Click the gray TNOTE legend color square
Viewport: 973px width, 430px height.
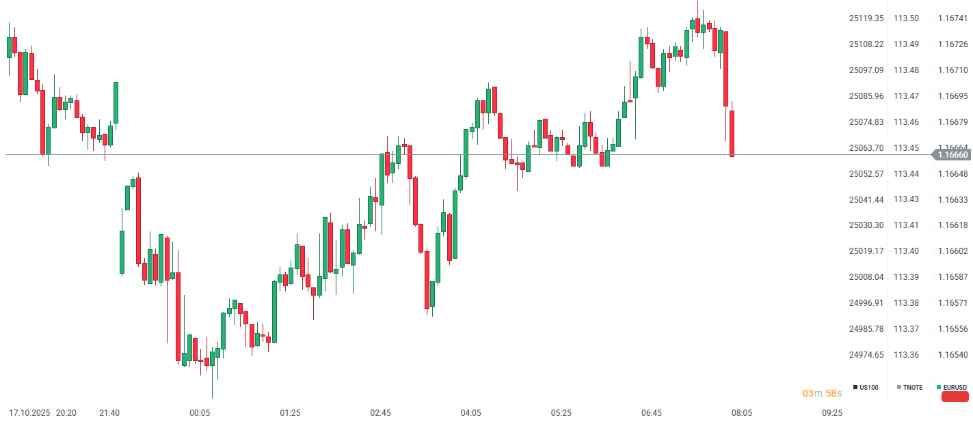[x=898, y=387]
